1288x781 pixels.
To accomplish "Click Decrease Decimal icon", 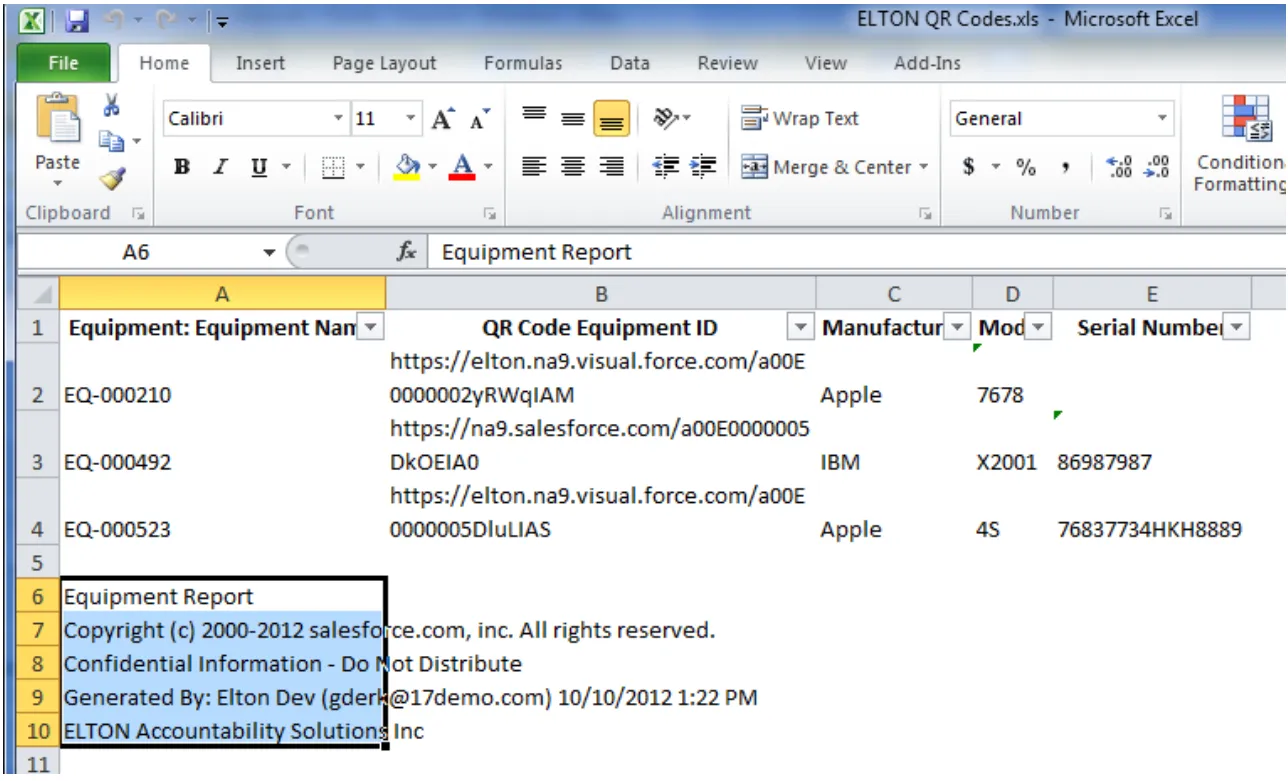I will [1157, 167].
